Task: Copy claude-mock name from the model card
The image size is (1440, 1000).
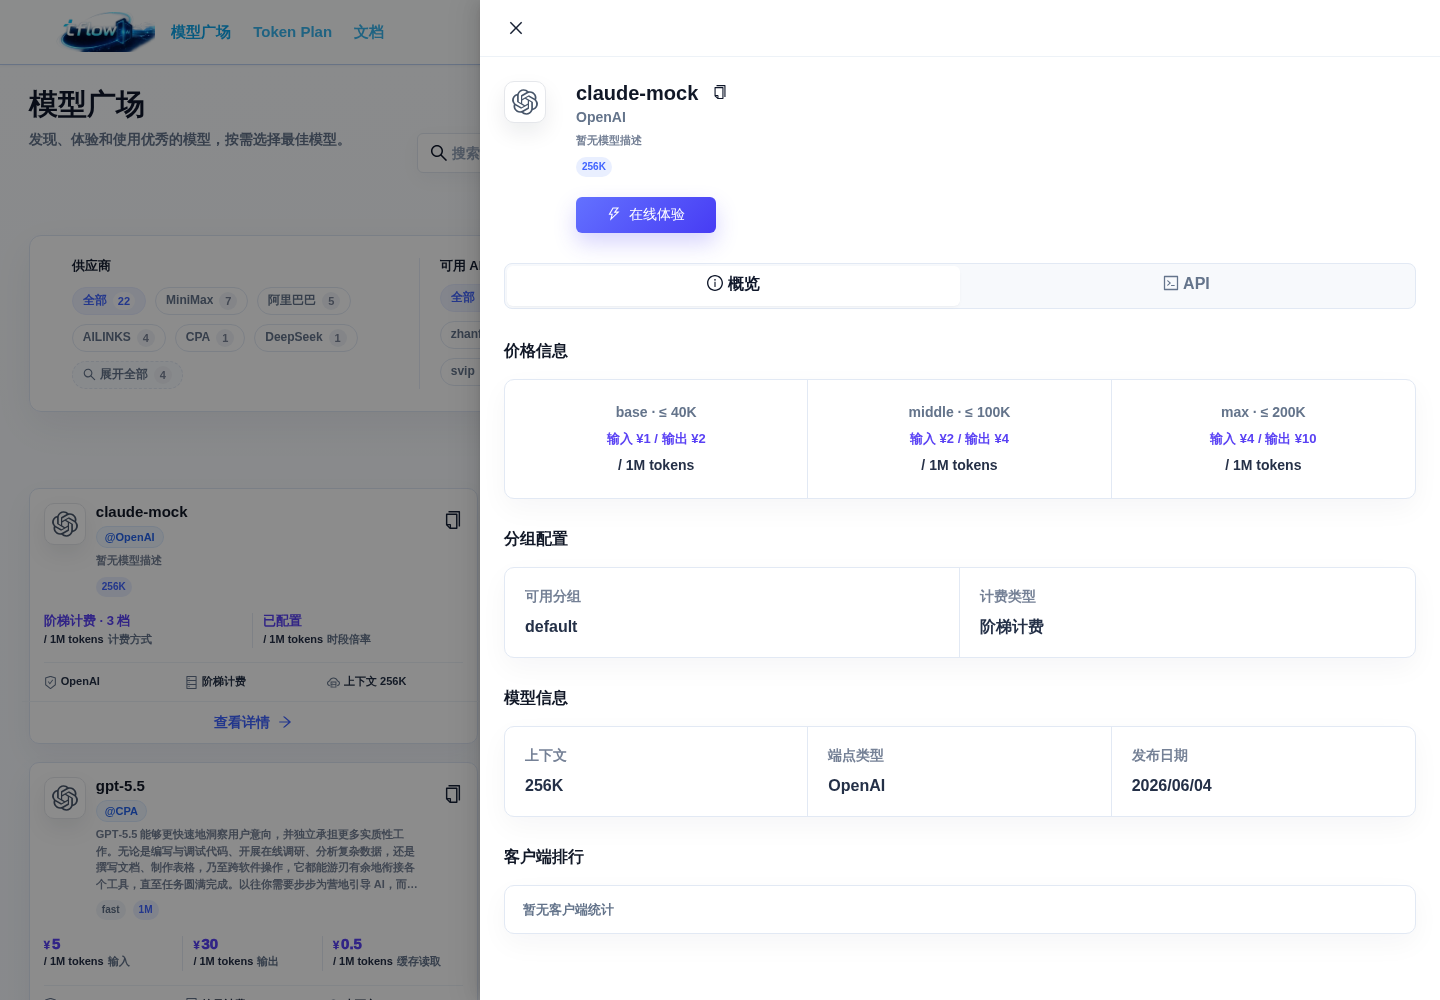Action: [x=453, y=520]
